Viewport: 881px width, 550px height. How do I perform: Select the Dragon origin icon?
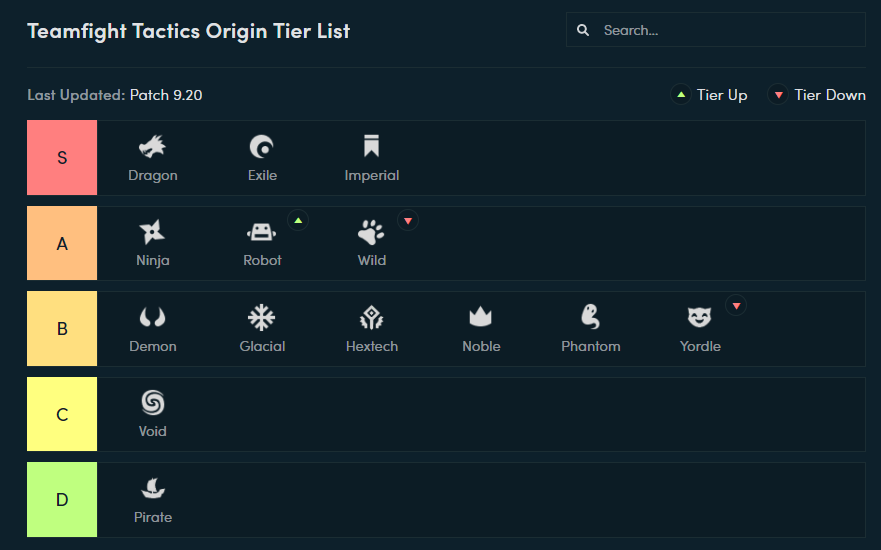click(152, 147)
